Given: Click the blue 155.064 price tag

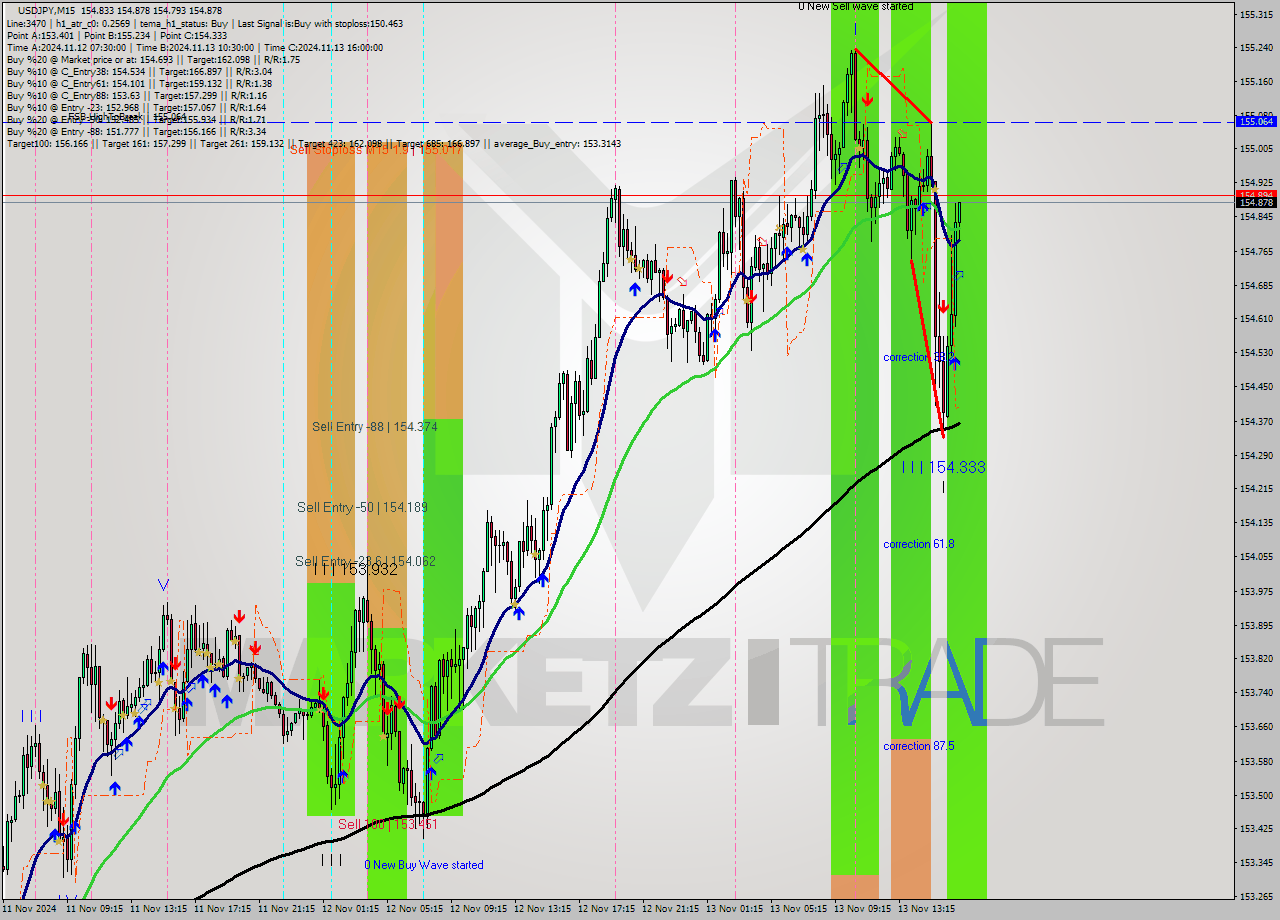Looking at the screenshot, I should pos(1256,121).
